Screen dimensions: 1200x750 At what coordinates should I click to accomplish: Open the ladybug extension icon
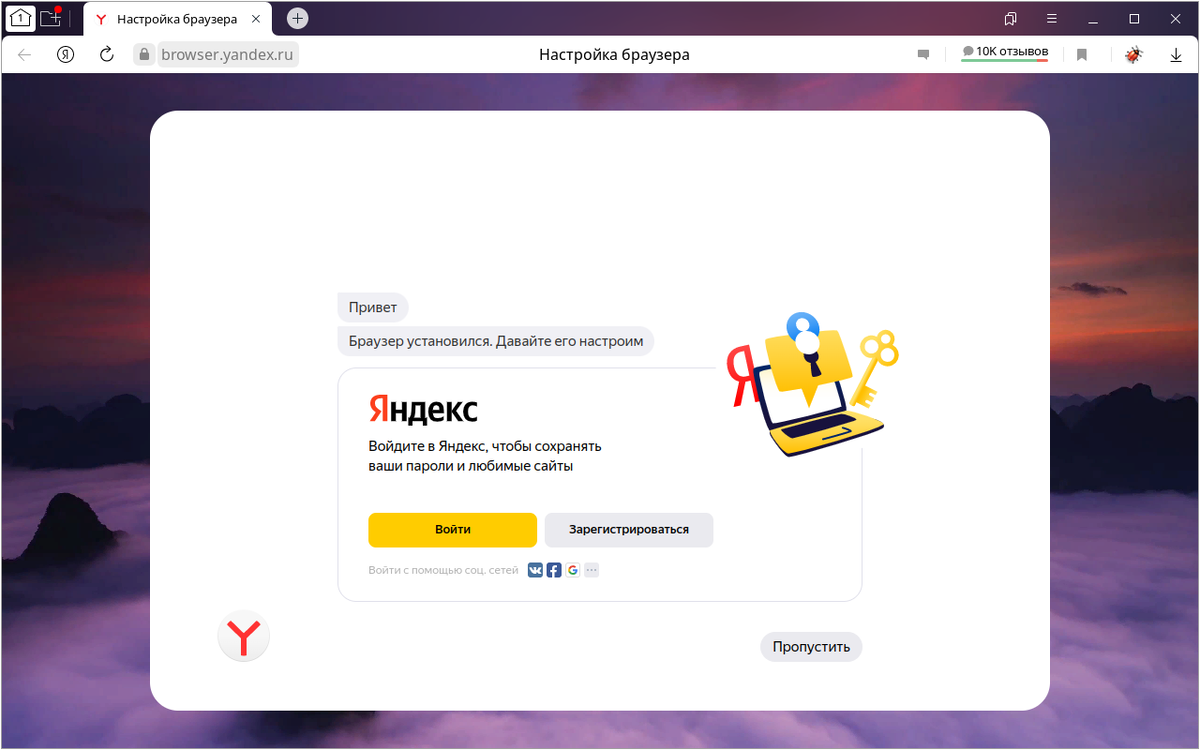(1133, 55)
